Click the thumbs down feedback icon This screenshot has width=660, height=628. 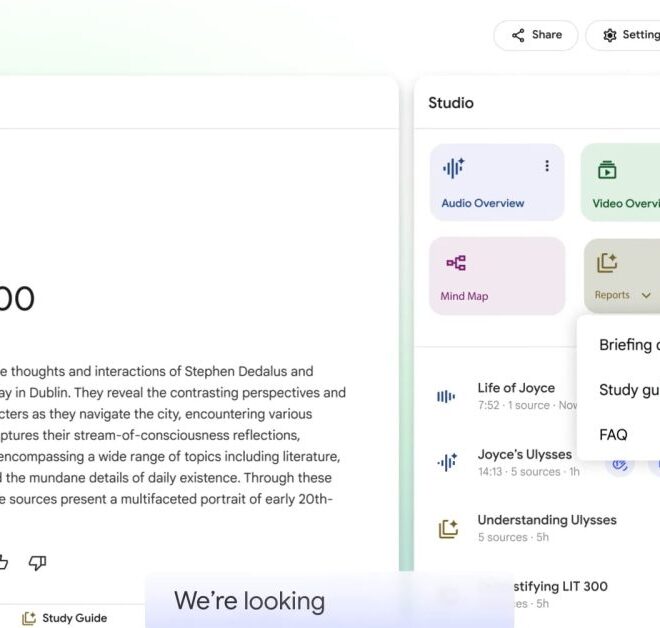[37, 563]
